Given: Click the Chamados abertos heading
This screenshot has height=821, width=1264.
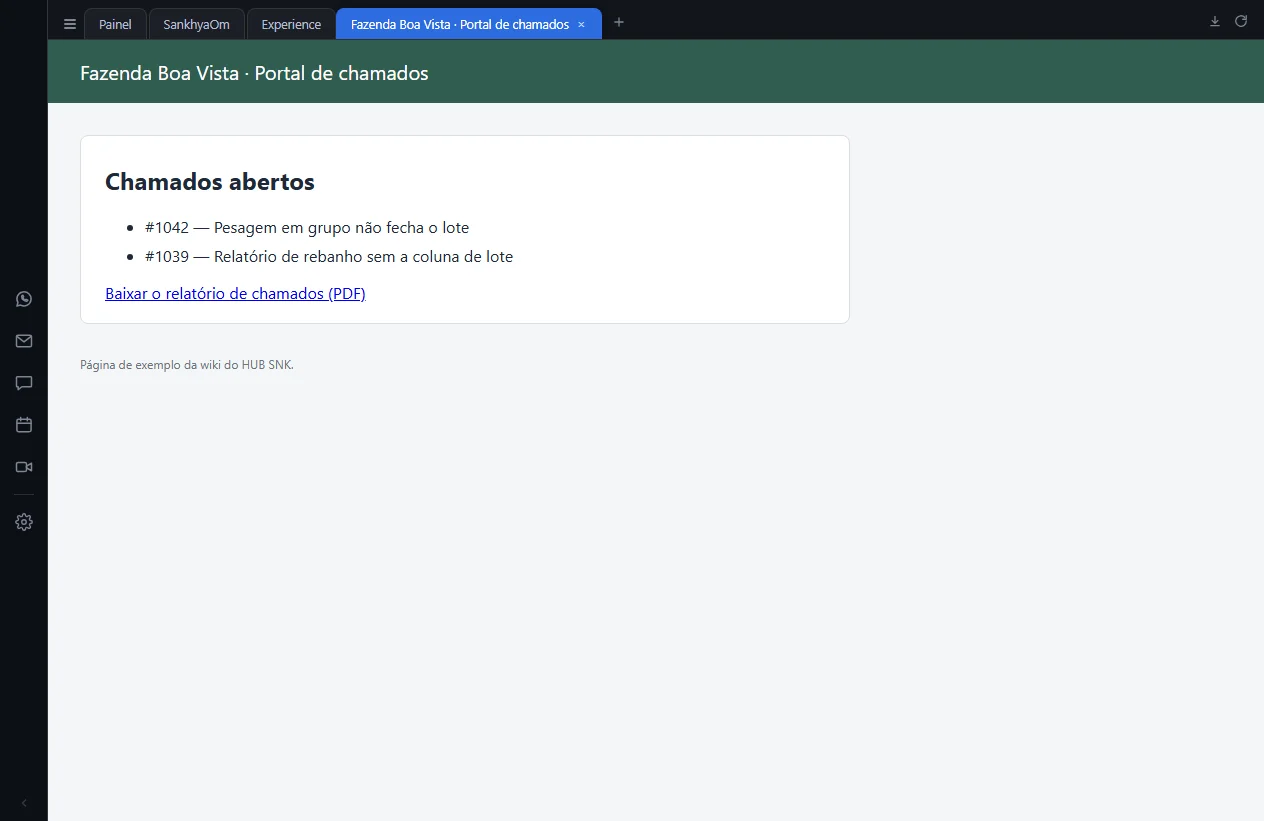Looking at the screenshot, I should point(210,182).
